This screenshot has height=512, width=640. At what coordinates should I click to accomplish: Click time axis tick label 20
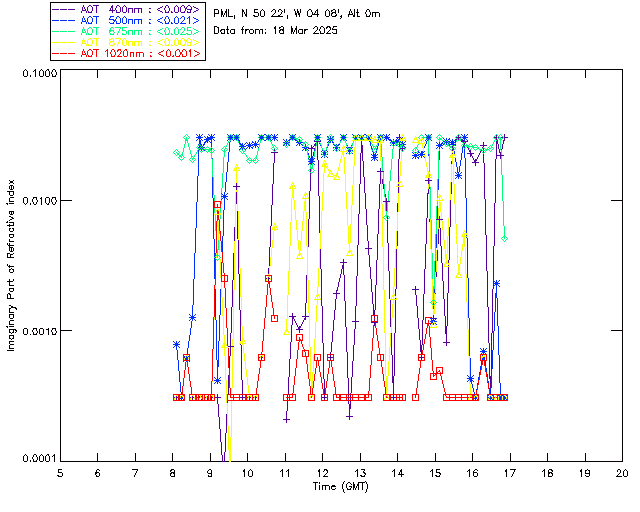coord(622,473)
